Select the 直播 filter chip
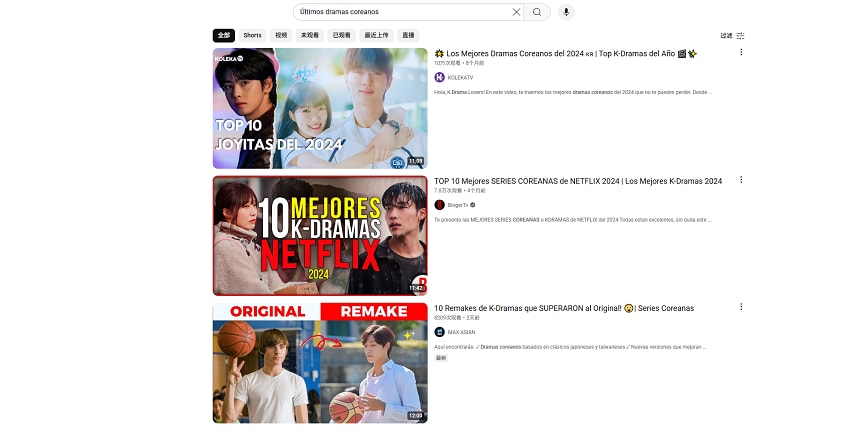The image size is (850, 432). coord(408,35)
